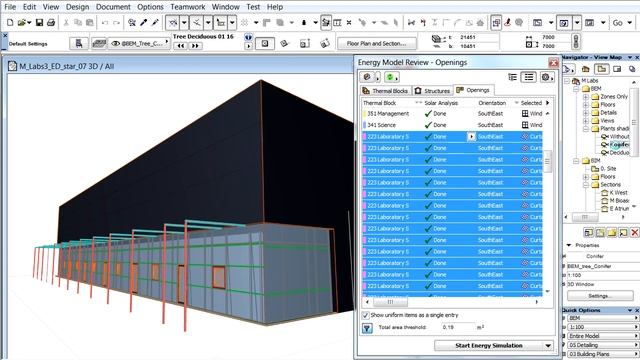640x360 pixels.
Task: Click the 3D window view icon
Action: click(564, 23)
